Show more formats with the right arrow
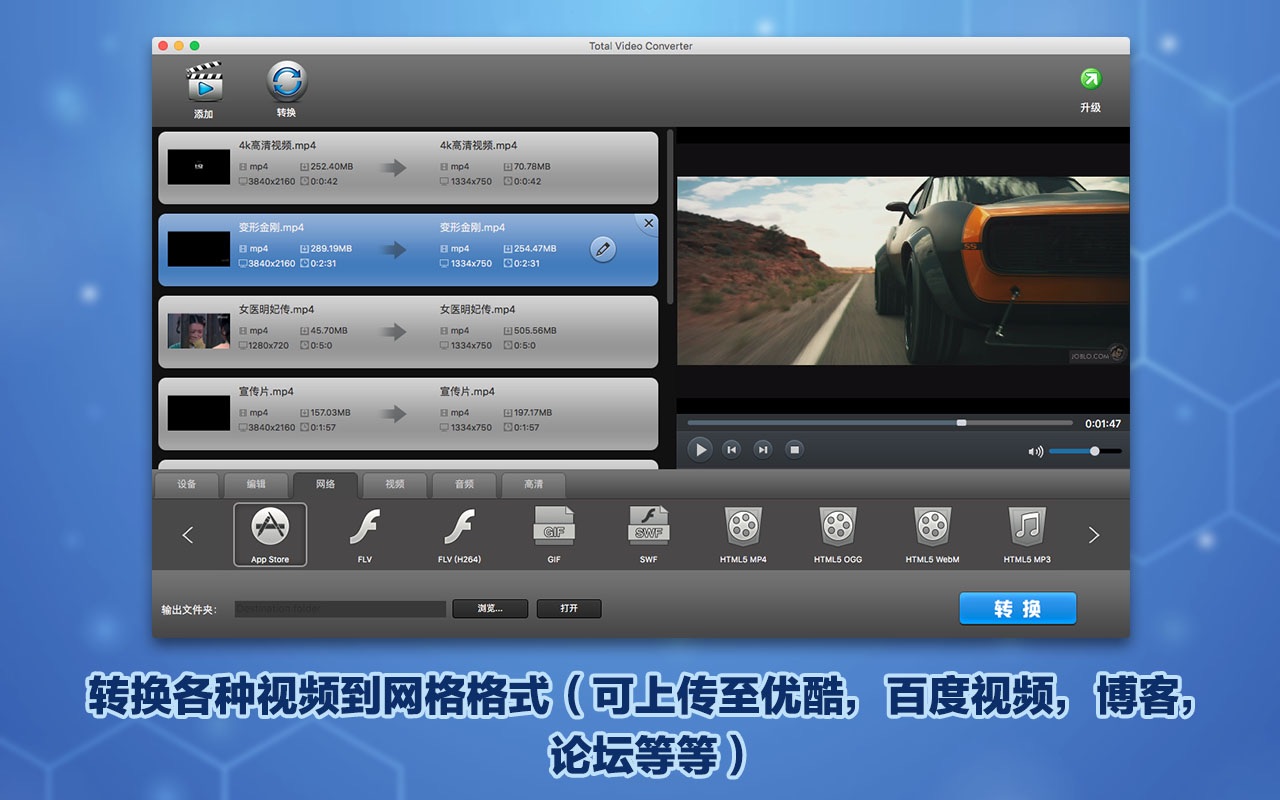The width and height of the screenshot is (1280, 800). tap(1094, 535)
